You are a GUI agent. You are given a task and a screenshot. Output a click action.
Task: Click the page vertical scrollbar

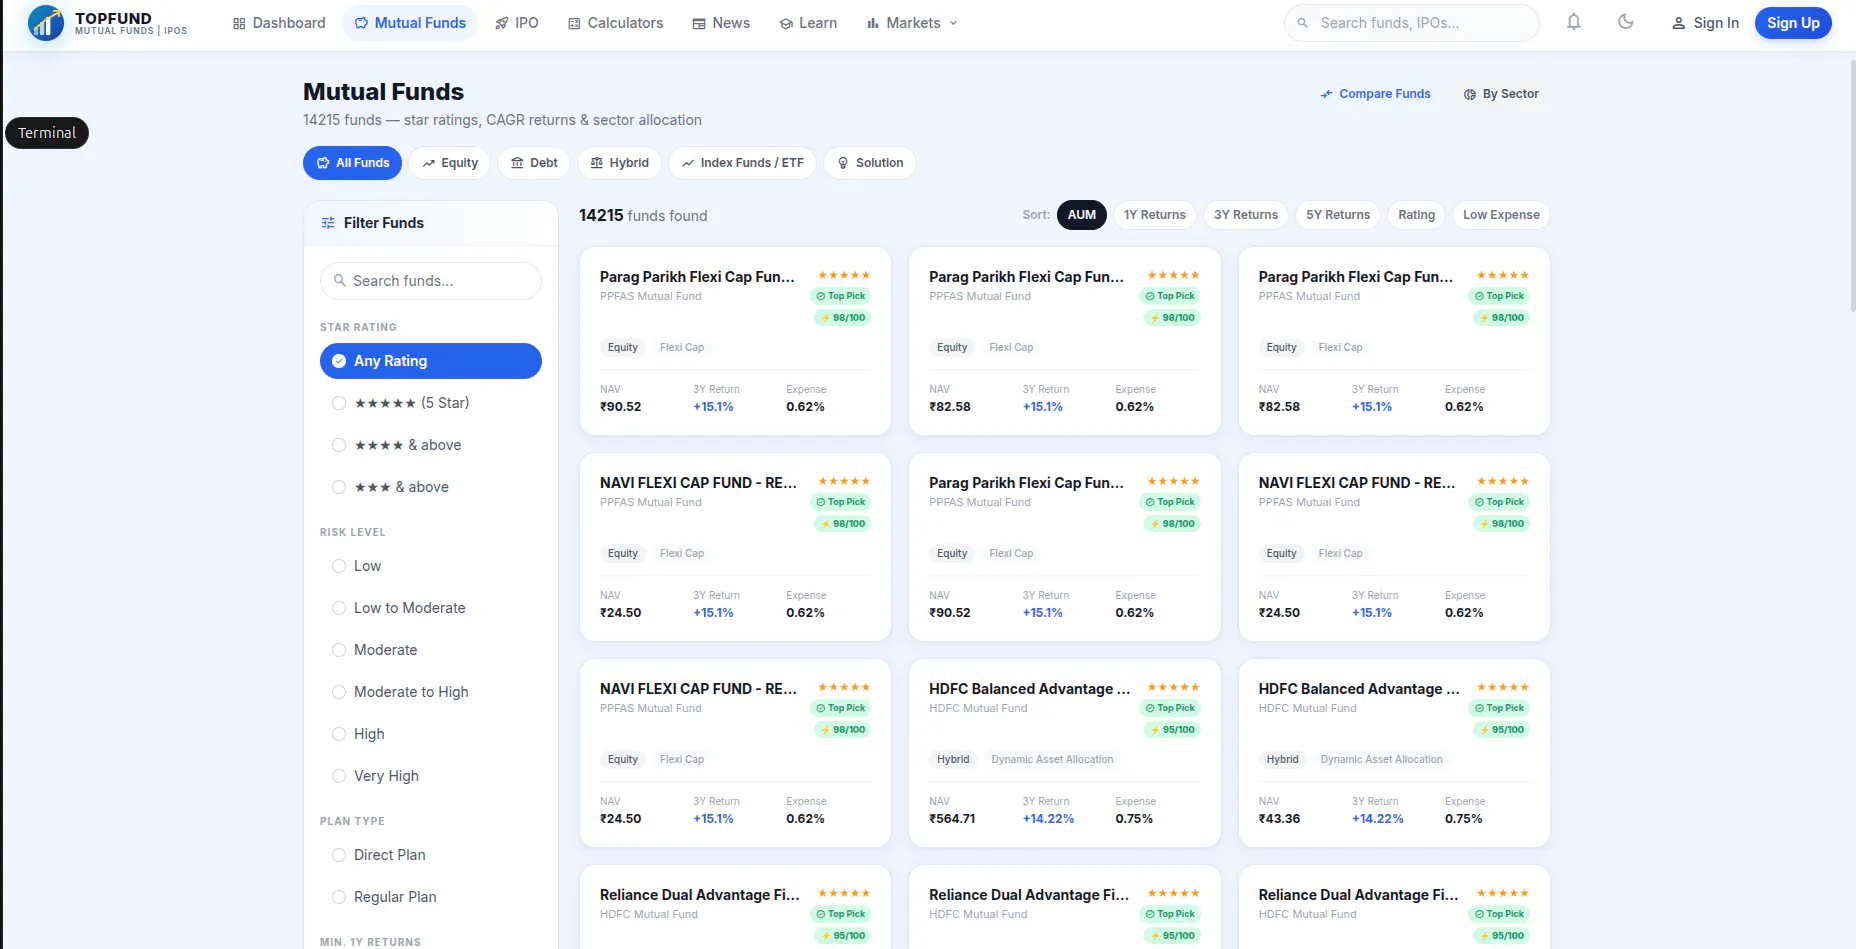(1852, 187)
